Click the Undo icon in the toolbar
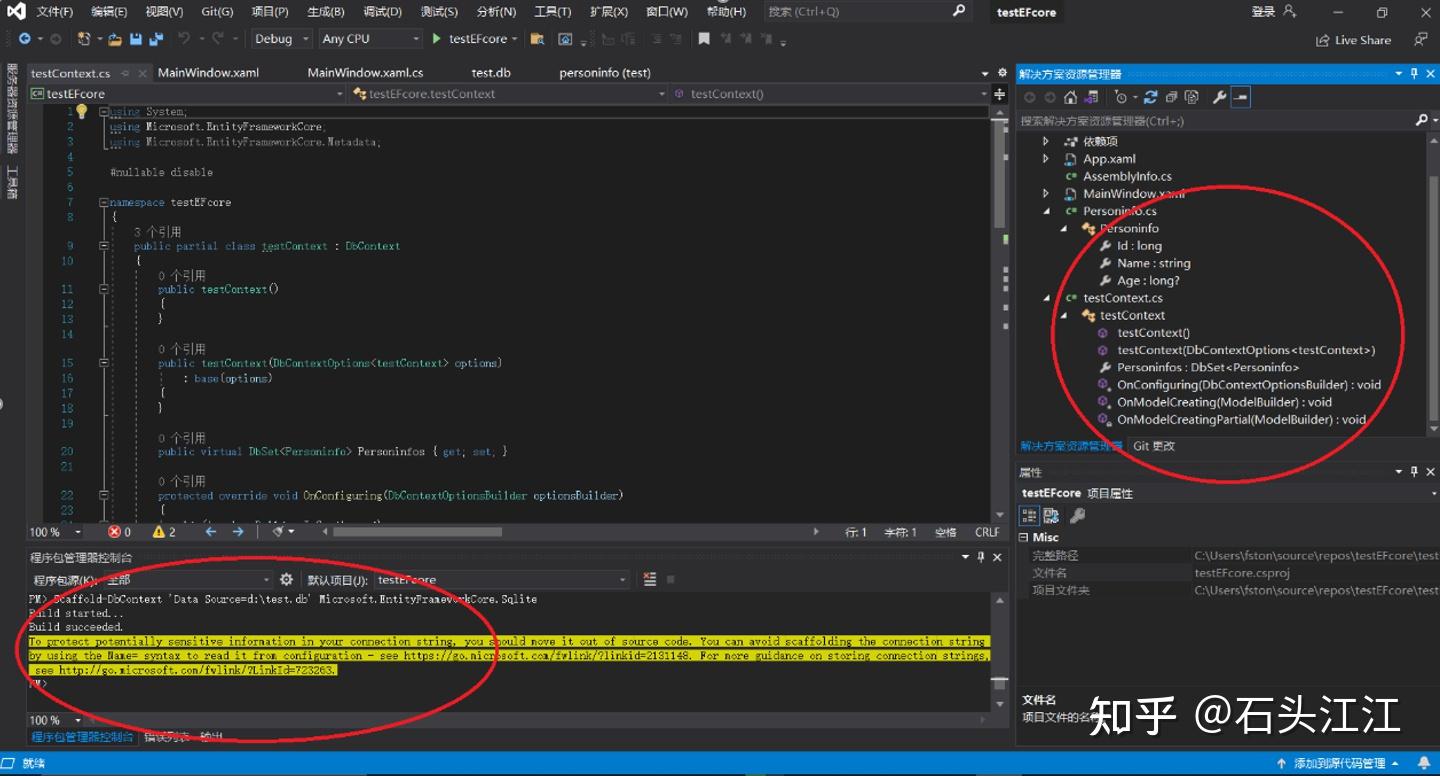The image size is (1440, 776). pos(185,38)
